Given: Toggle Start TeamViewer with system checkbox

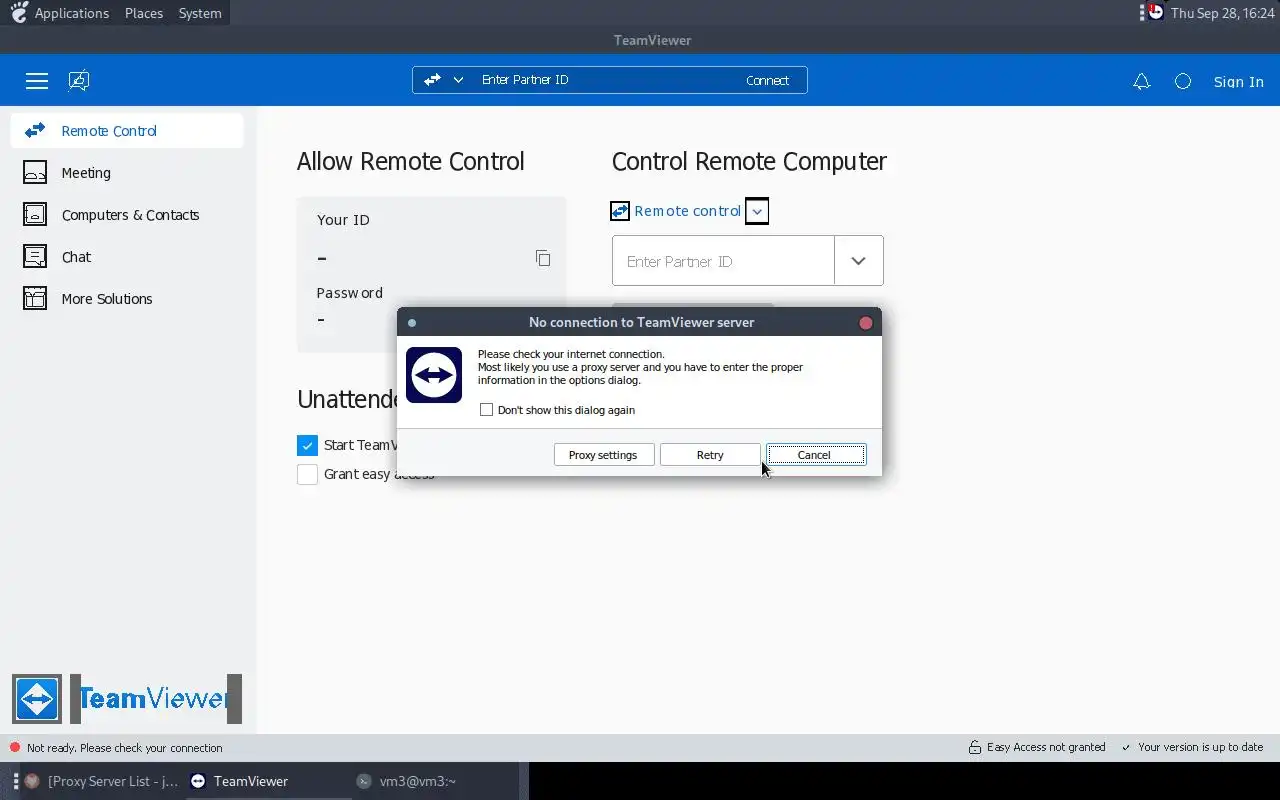Looking at the screenshot, I should [307, 445].
